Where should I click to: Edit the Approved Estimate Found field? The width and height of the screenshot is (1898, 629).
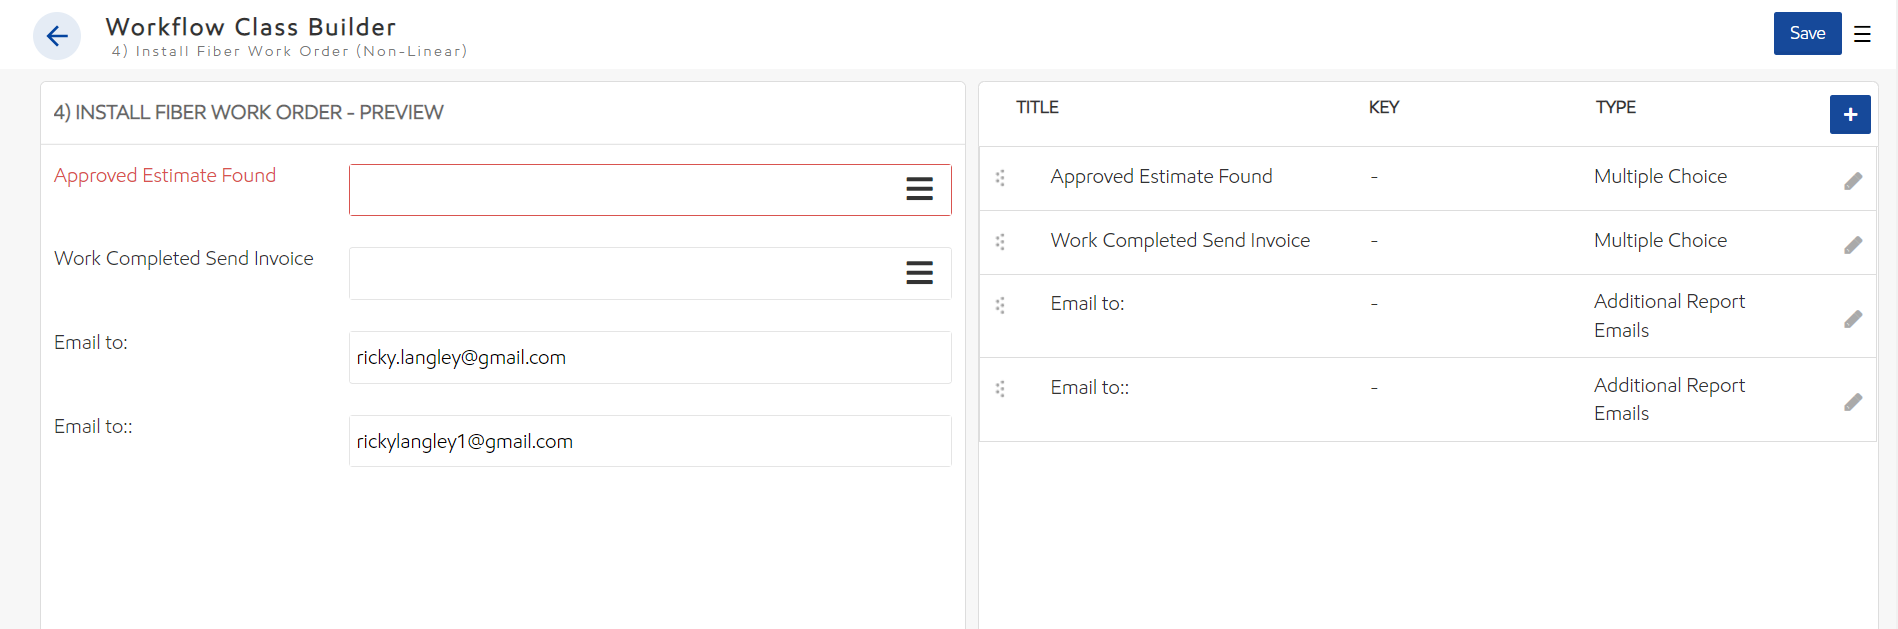[1853, 181]
